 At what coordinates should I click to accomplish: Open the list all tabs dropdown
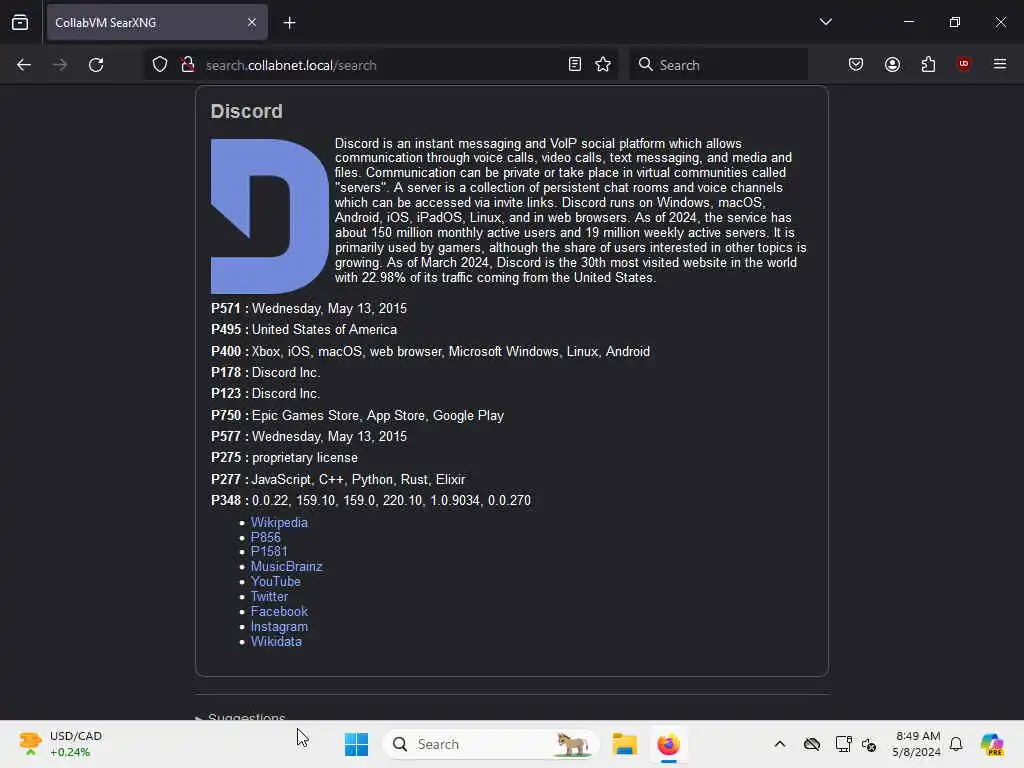coord(825,22)
